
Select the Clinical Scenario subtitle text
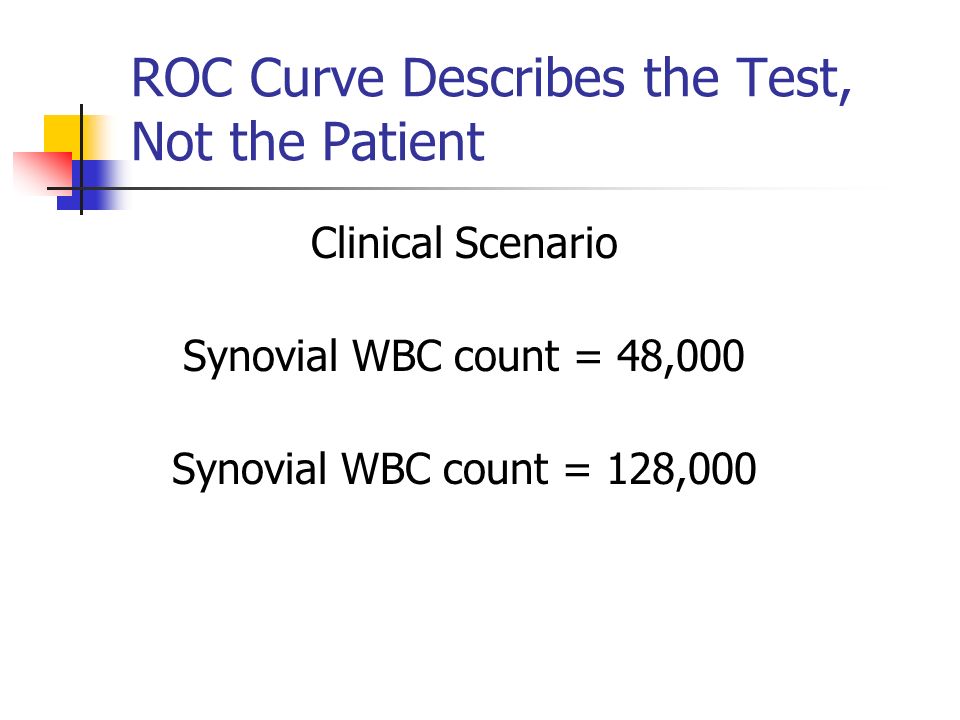464,243
